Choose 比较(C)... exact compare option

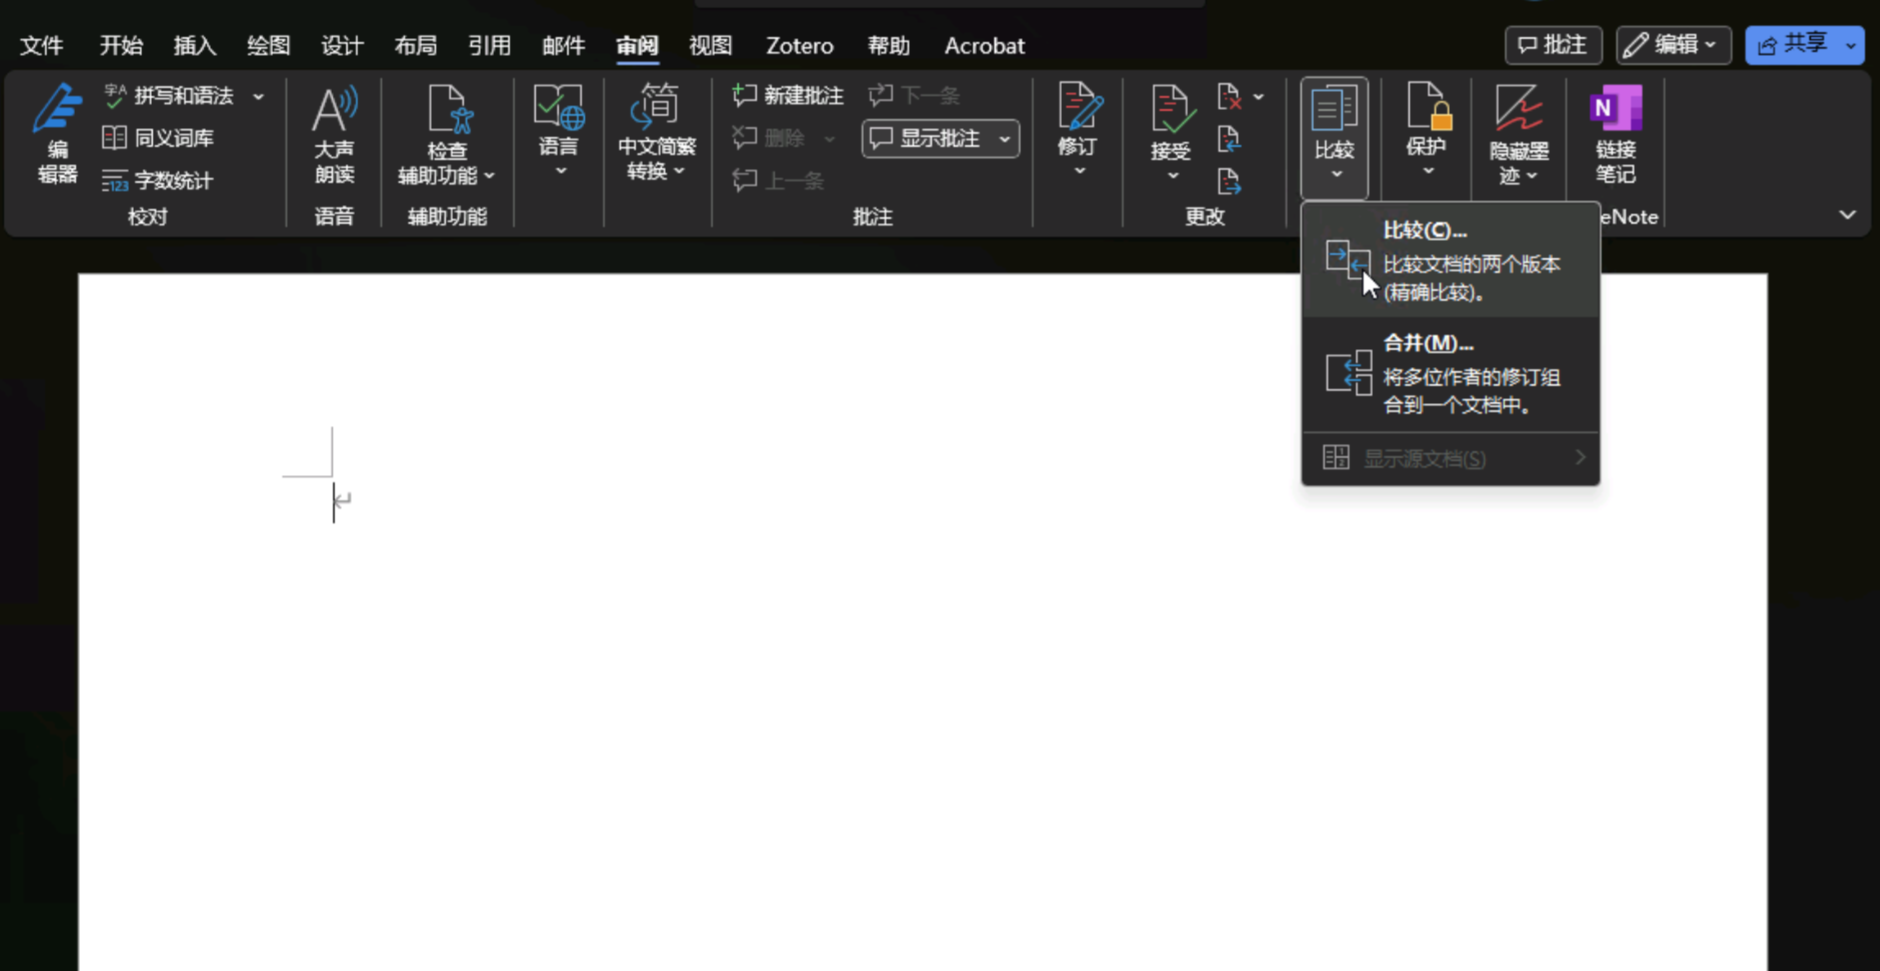(x=1450, y=261)
